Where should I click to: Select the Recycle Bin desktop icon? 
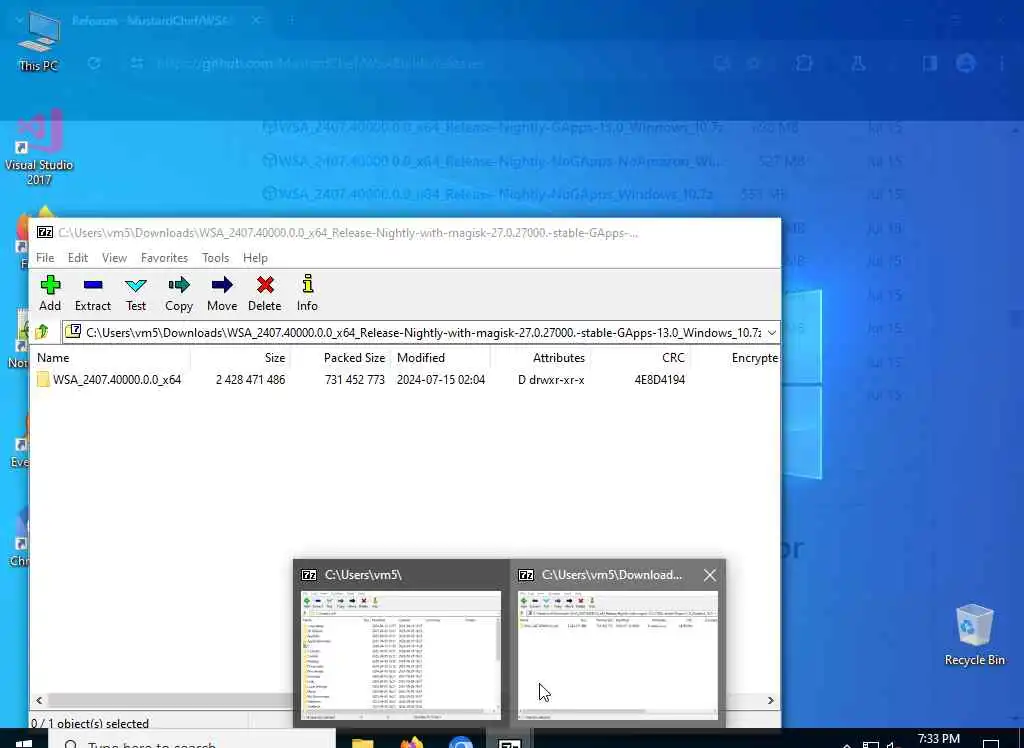974,636
